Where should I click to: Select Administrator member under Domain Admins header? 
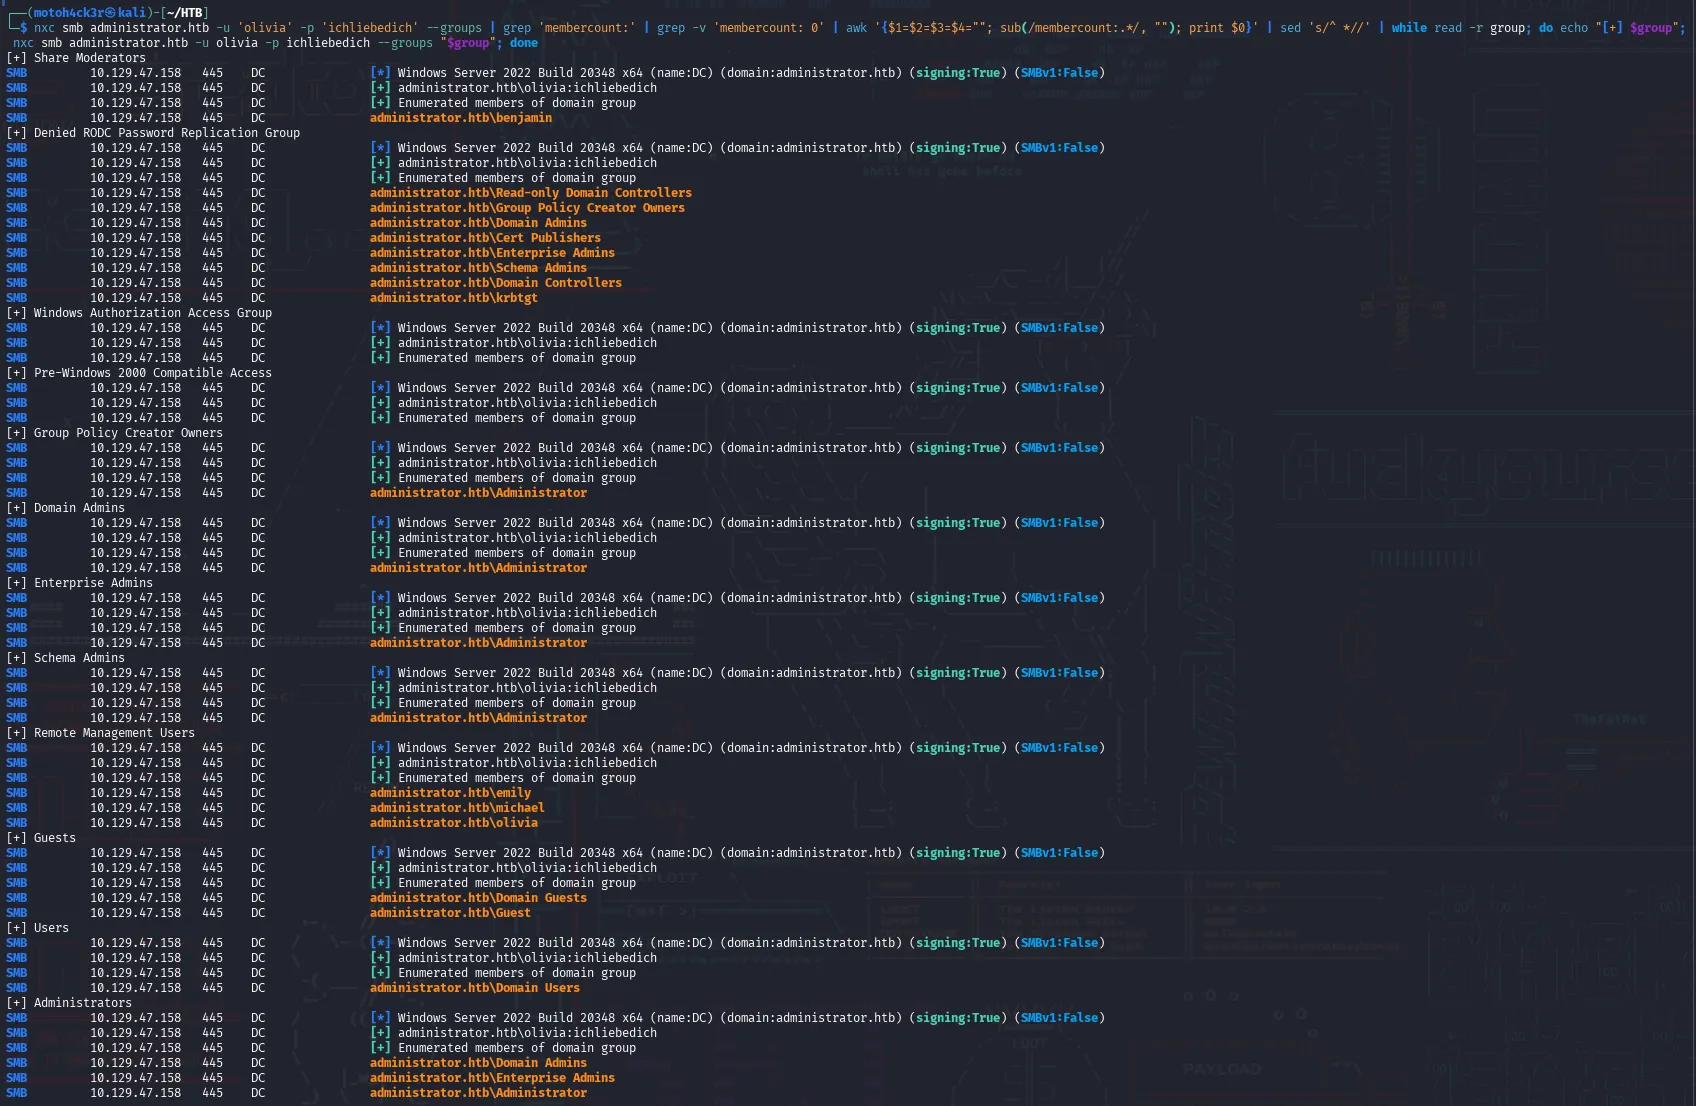tap(478, 568)
